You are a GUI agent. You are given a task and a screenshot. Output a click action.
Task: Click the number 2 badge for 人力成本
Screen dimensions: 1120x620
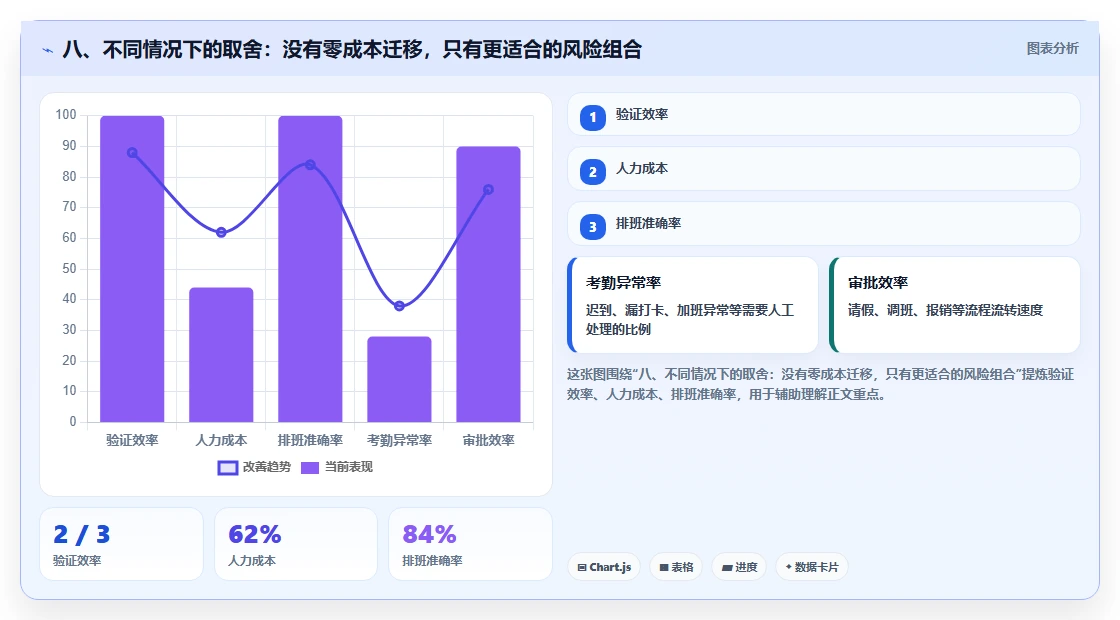[x=592, y=172]
